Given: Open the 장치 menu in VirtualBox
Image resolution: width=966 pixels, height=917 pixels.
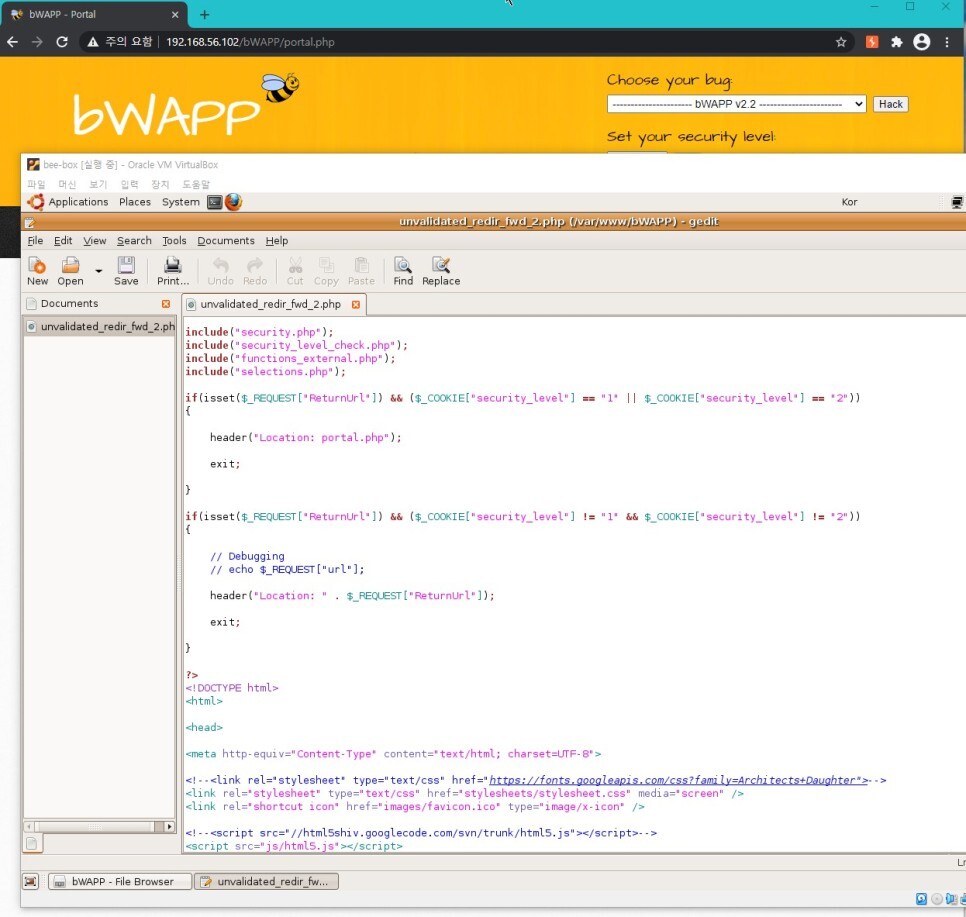Looking at the screenshot, I should tap(160, 184).
